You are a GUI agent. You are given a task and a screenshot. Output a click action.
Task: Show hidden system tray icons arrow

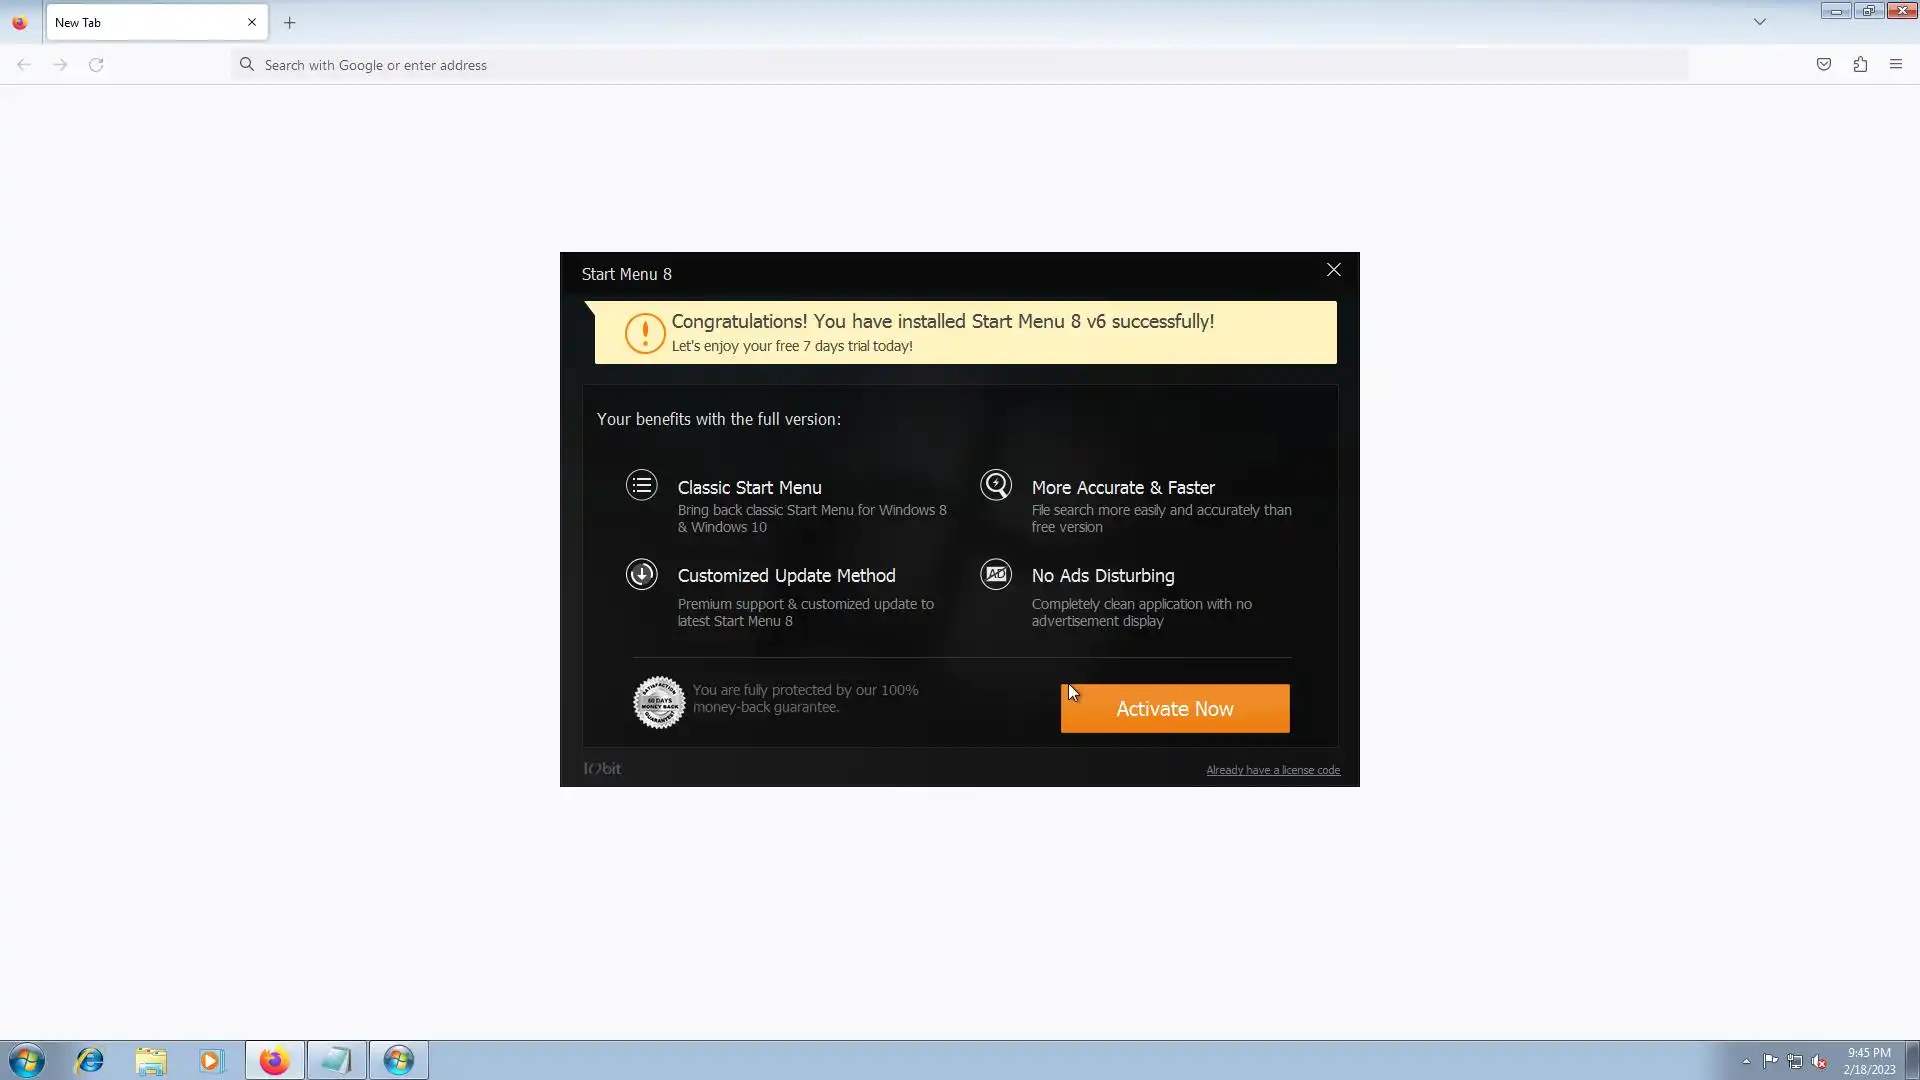click(1746, 1061)
